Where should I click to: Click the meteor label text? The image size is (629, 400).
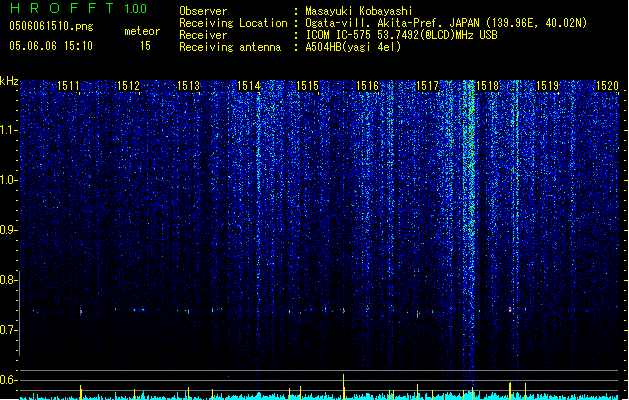[x=142, y=31]
